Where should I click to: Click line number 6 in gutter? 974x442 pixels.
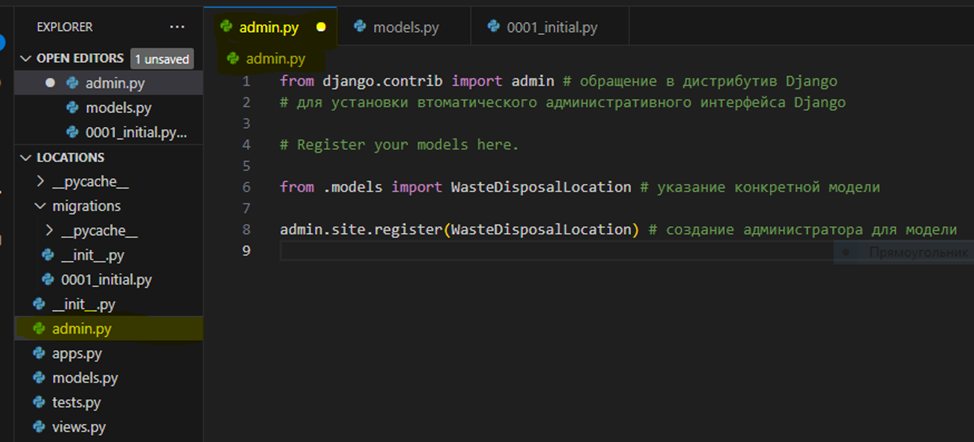click(x=247, y=187)
